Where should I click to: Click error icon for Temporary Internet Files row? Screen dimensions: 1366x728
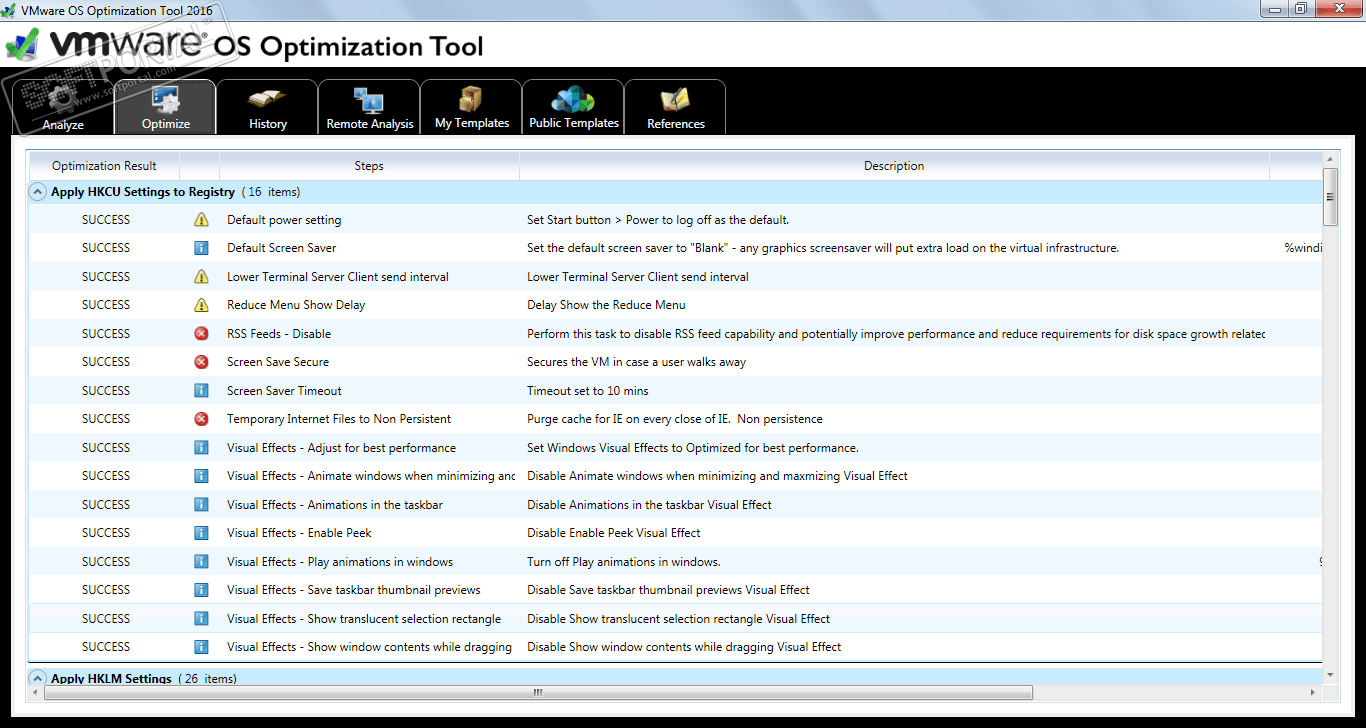201,419
